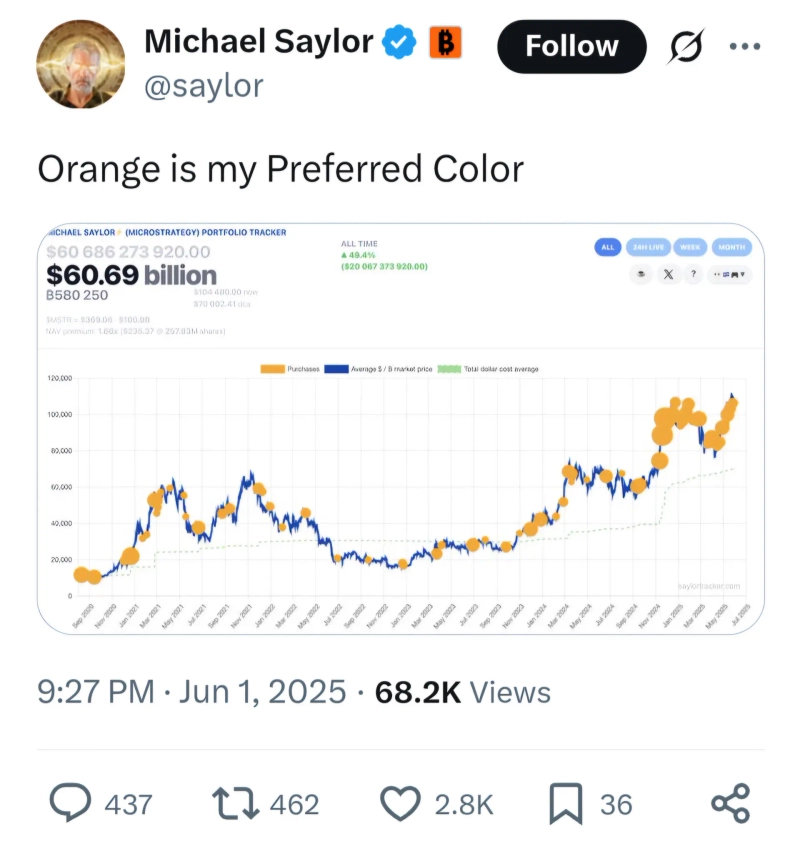This screenshot has width=800, height=854.
Task: Toggle the WEEK range pill
Action: pyautogui.click(x=689, y=247)
